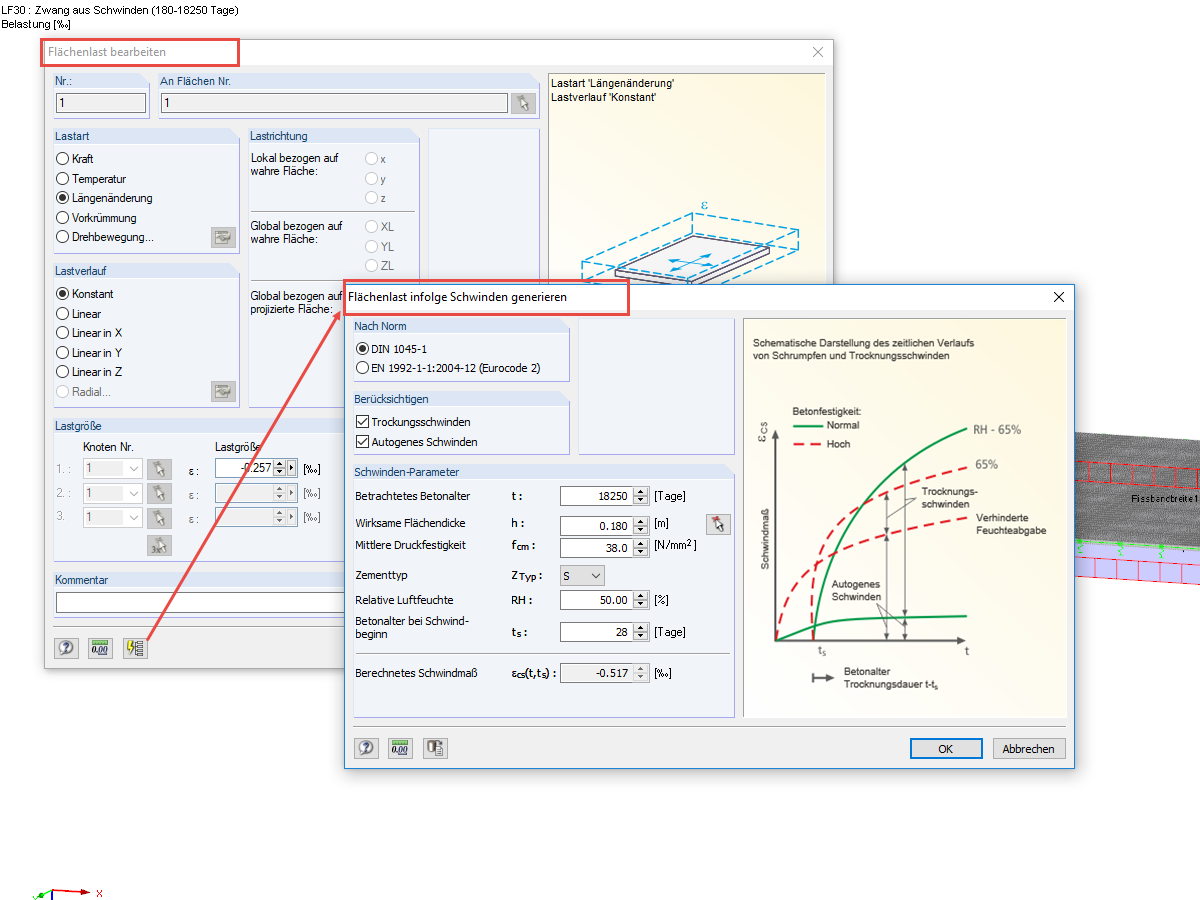Viewport: 1200px width, 900px height.
Task: Click the 3x node picker icon
Action: [x=158, y=545]
